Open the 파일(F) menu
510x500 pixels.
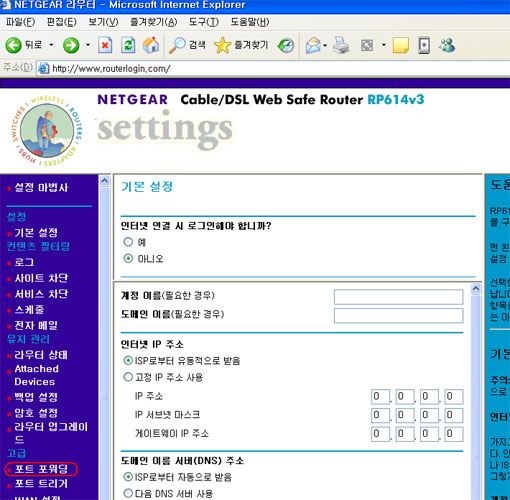[20, 22]
